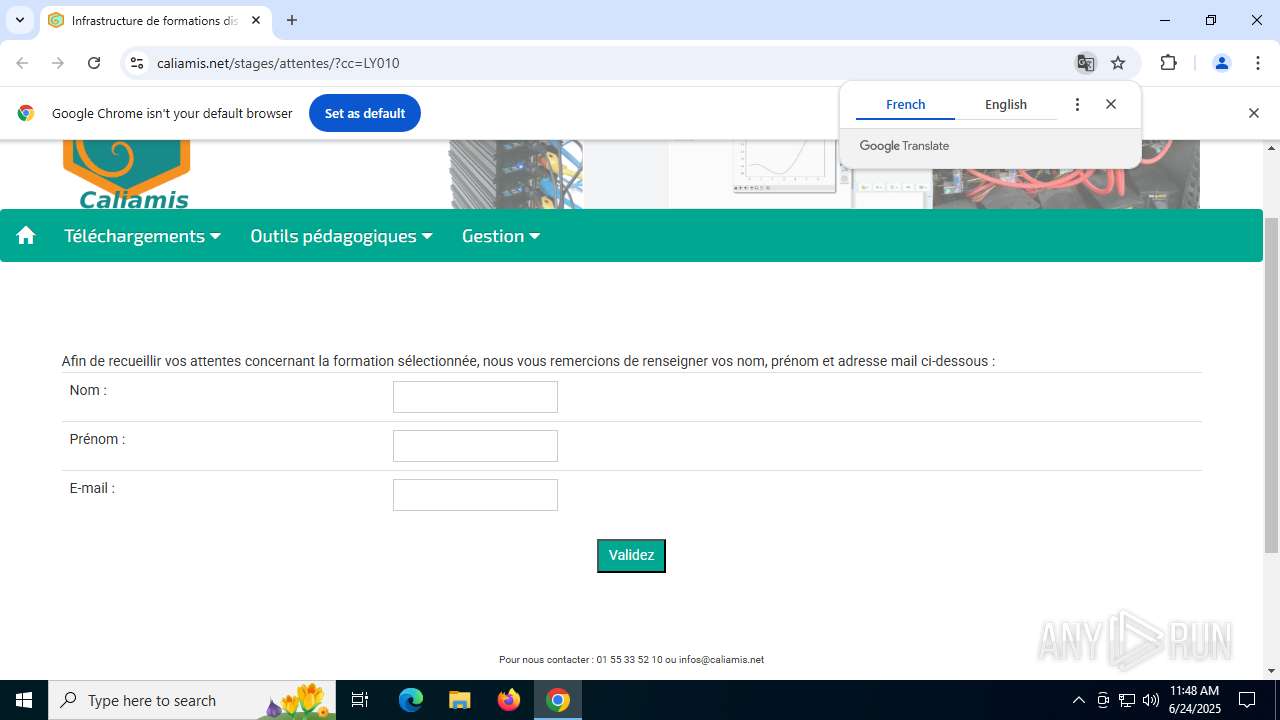Open Task View on taskbar
1280x720 pixels.
click(361, 700)
